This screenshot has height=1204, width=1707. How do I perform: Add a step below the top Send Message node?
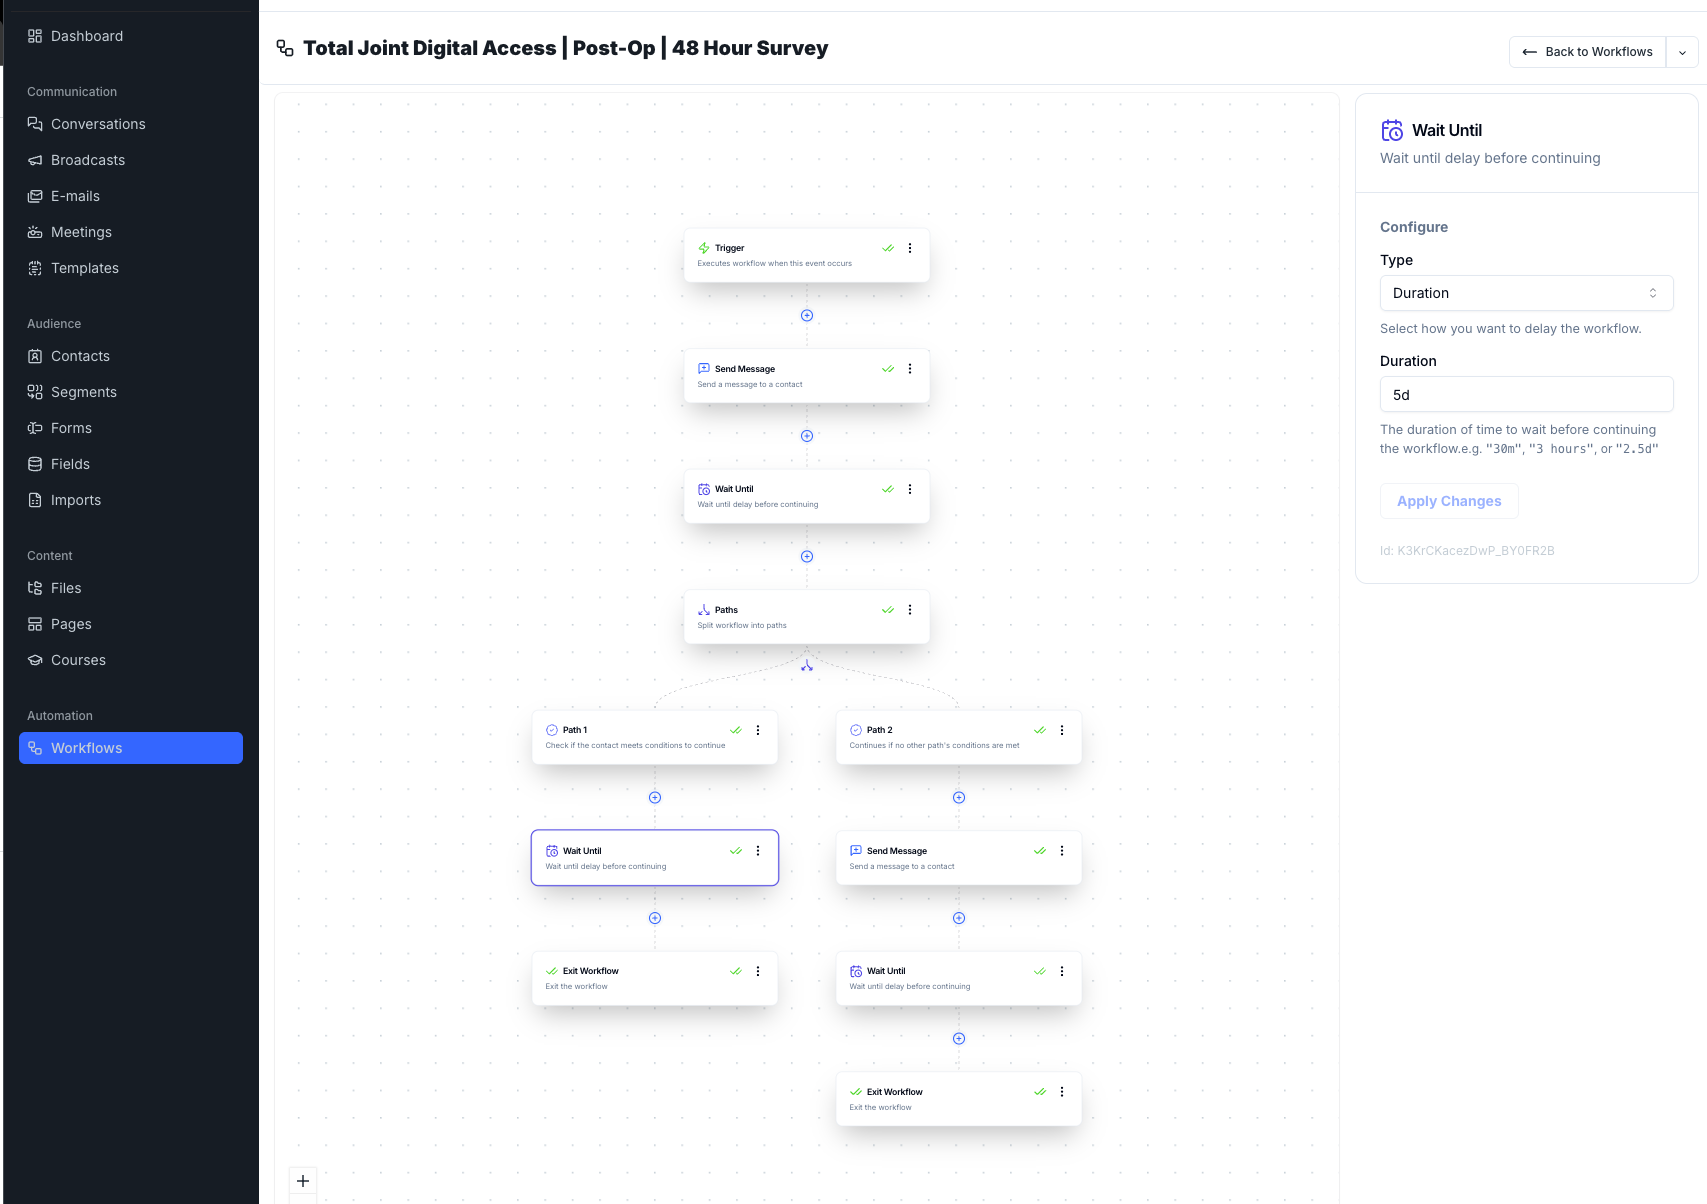[x=807, y=436]
